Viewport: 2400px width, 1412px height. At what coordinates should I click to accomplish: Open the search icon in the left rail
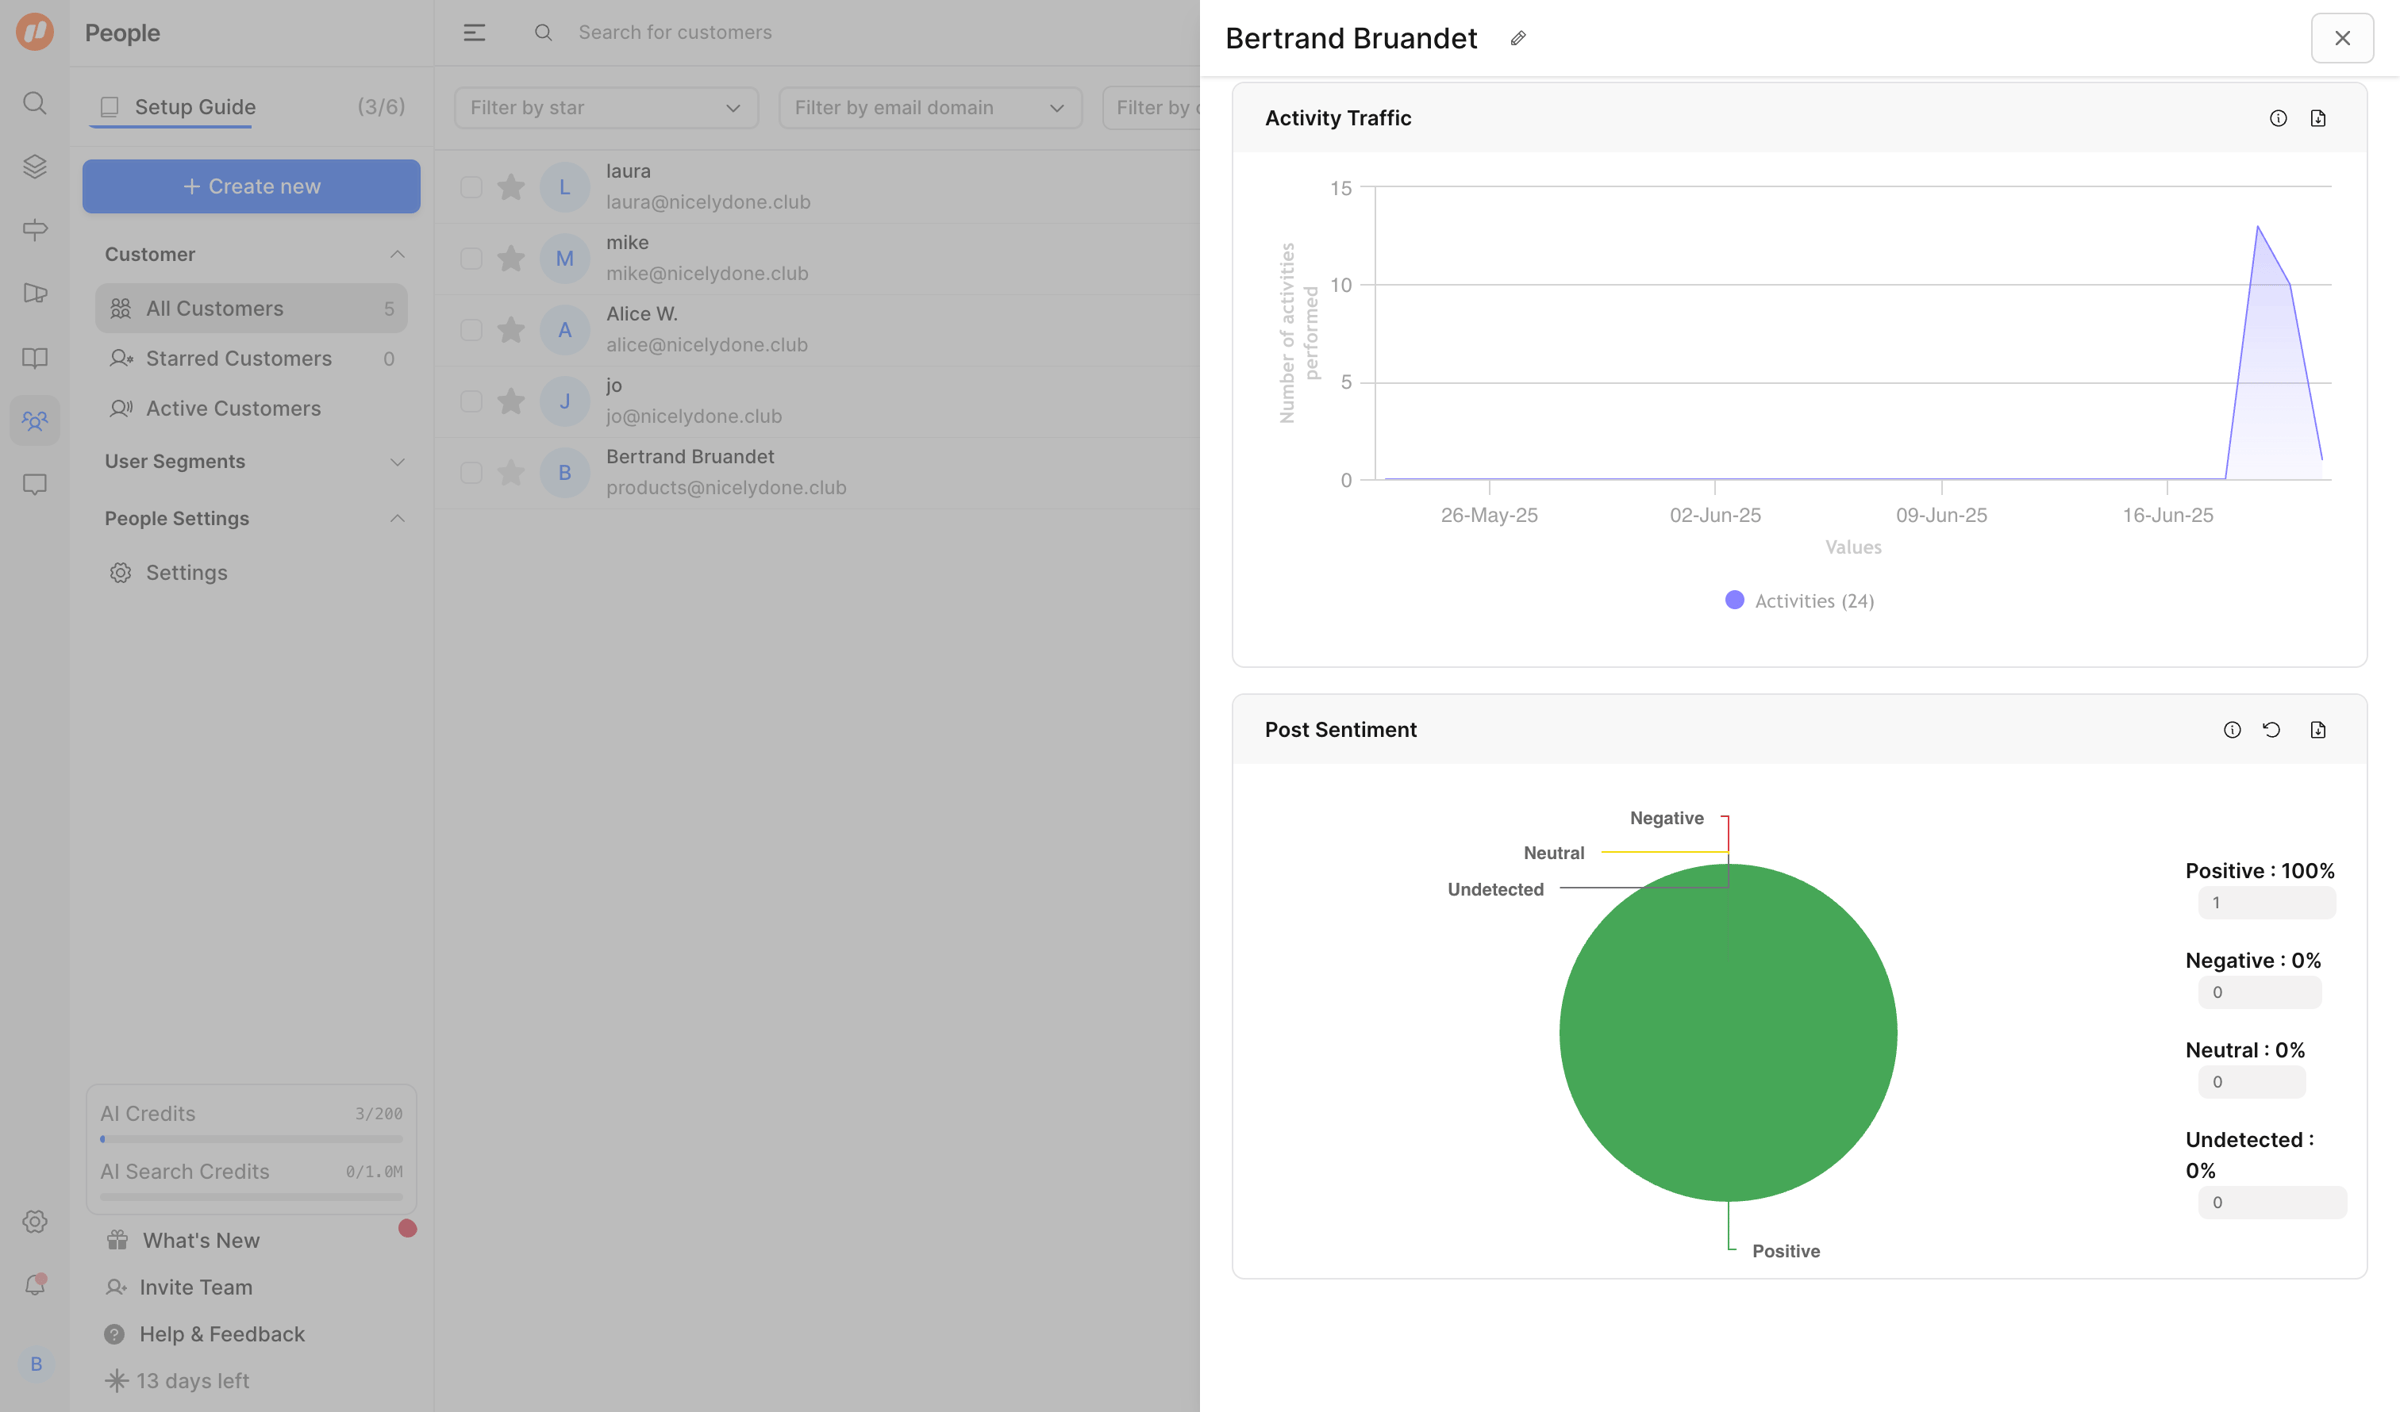coord(35,103)
